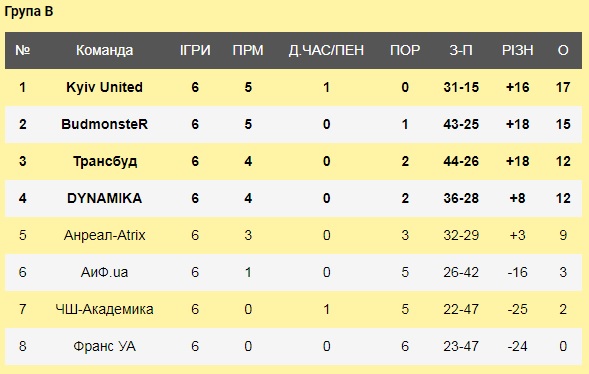The width and height of the screenshot is (589, 374).
Task: Select the Трансбуд team row
Action: [293, 161]
